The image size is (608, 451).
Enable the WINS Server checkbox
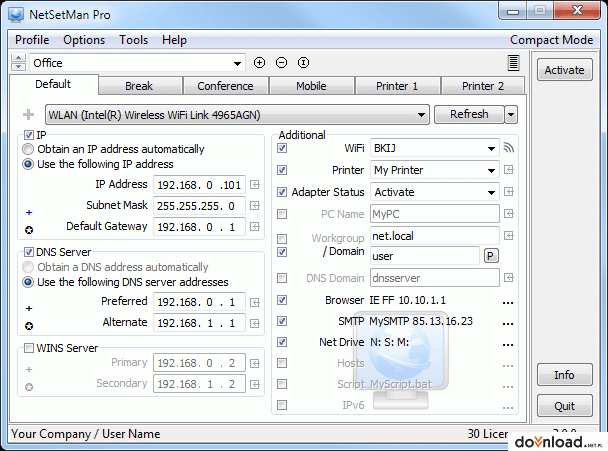point(29,348)
